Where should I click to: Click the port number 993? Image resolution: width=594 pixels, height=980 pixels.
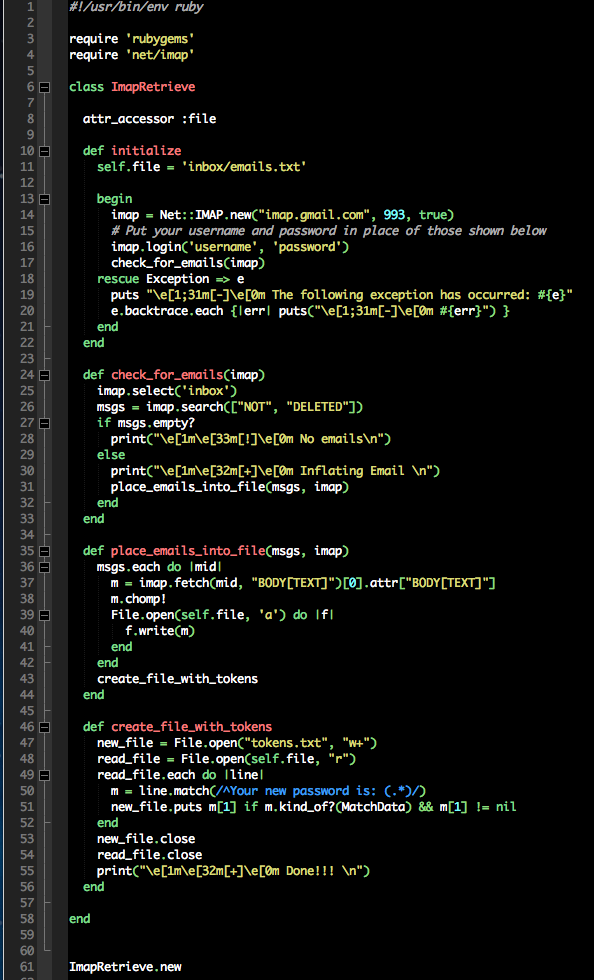(x=394, y=215)
